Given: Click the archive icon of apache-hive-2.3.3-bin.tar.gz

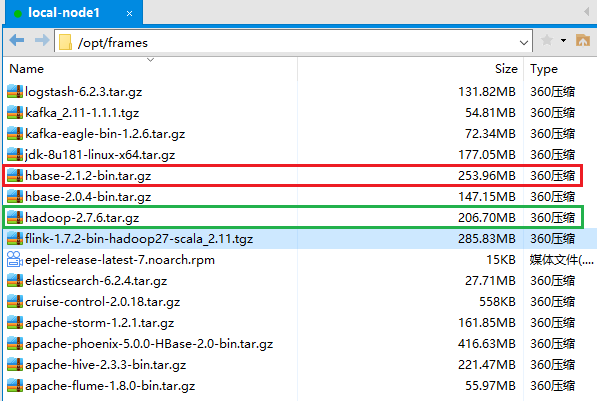Looking at the screenshot, I should click(15, 364).
